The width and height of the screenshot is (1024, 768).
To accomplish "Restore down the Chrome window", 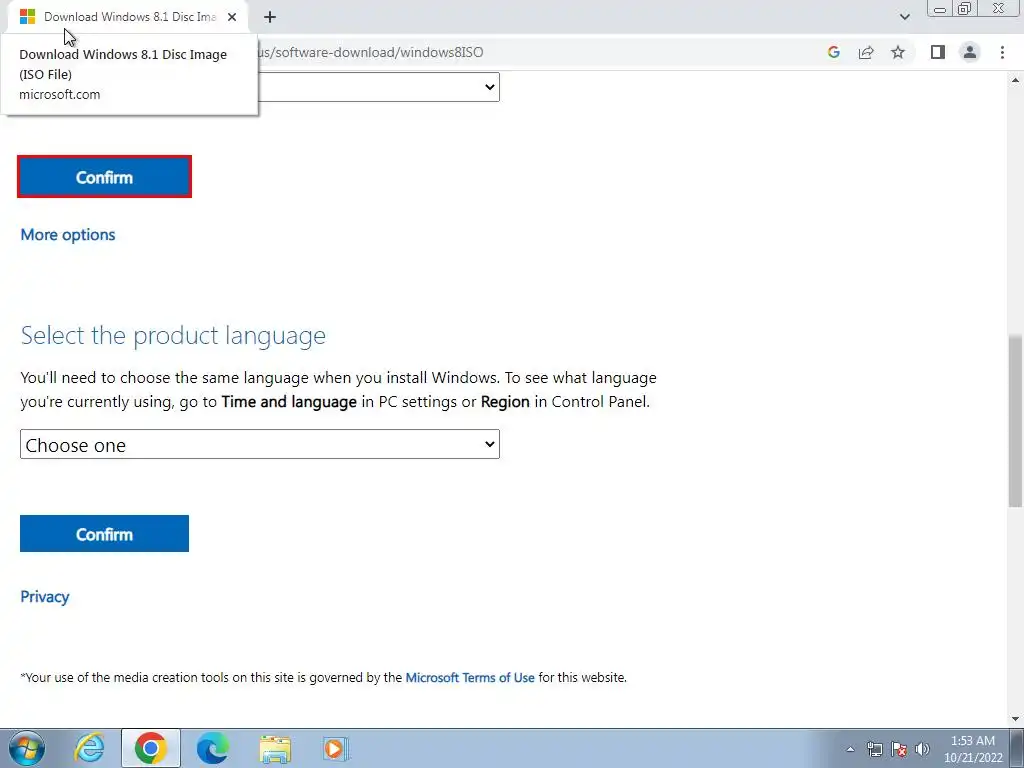I will [x=965, y=9].
